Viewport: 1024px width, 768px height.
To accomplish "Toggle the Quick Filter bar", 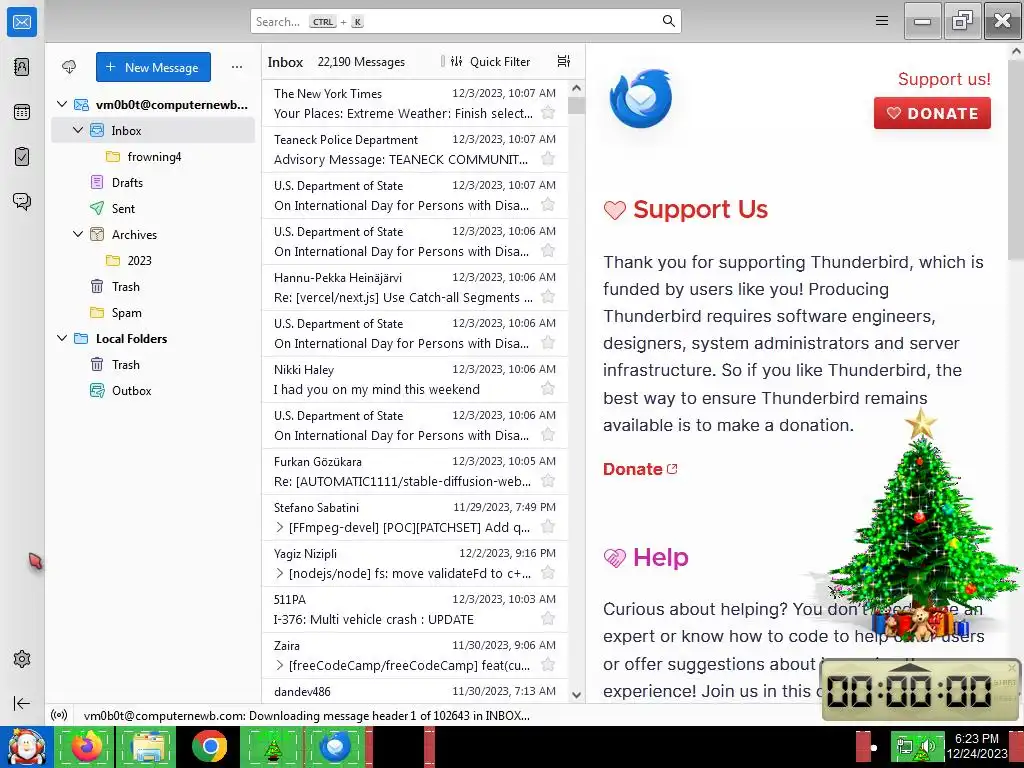I will tap(490, 61).
